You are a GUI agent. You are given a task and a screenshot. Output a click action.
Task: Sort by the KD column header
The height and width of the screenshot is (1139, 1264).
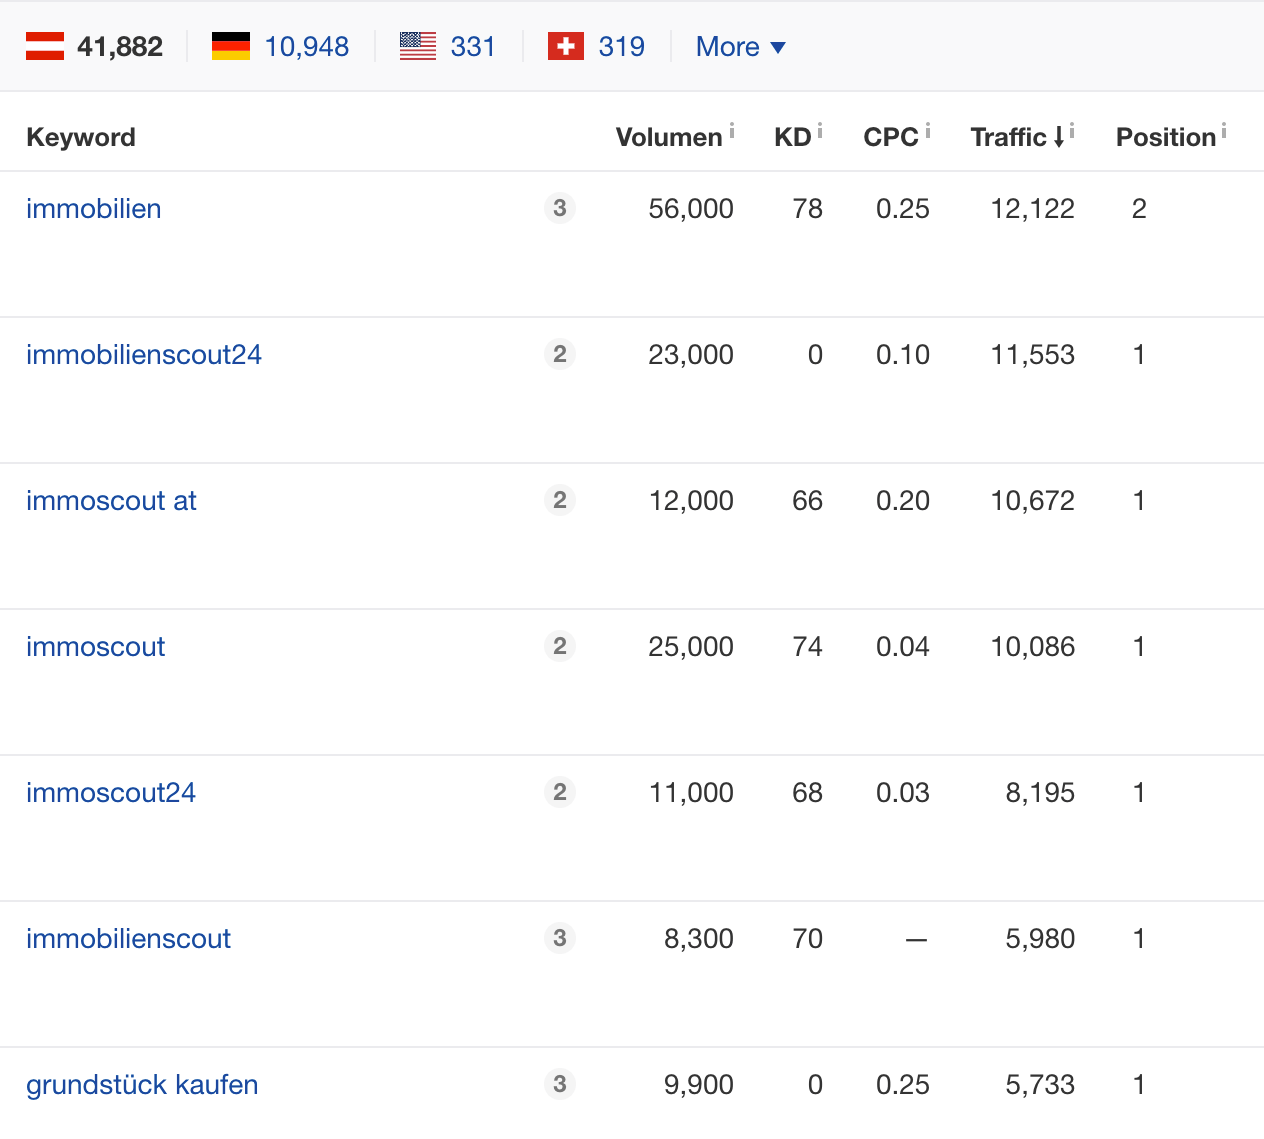tap(793, 137)
